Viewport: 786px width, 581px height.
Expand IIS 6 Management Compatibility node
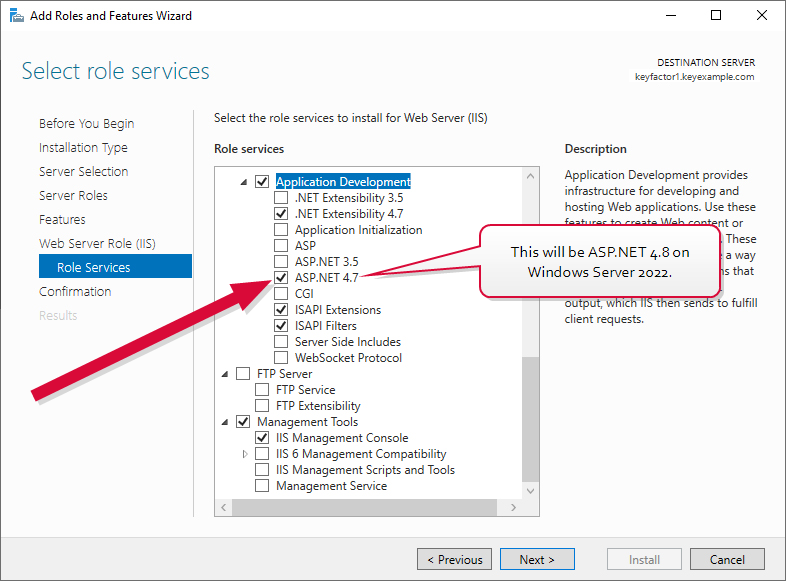pyautogui.click(x=246, y=454)
